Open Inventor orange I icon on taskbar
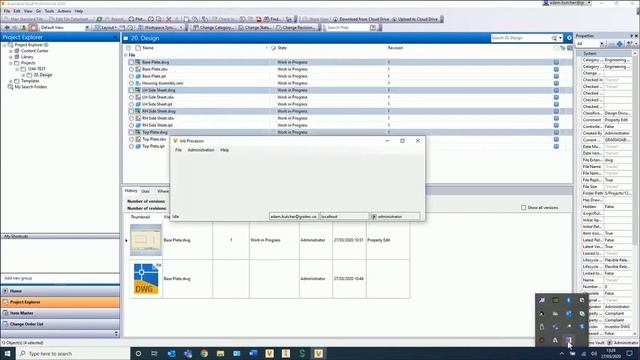Viewport: 640px width, 360px height. (x=286, y=353)
